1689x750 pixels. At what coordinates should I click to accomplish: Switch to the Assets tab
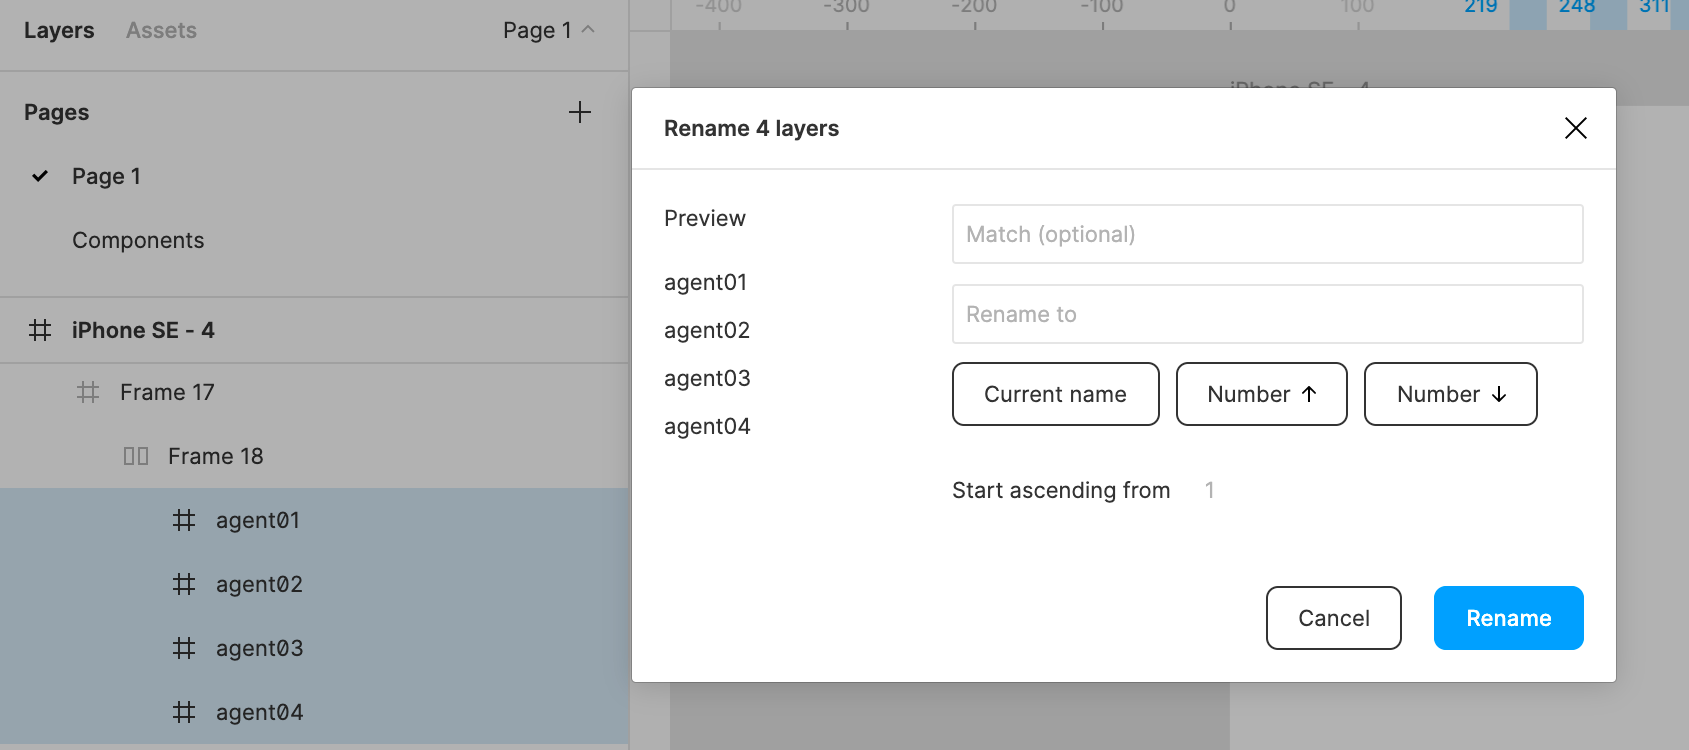click(x=161, y=30)
